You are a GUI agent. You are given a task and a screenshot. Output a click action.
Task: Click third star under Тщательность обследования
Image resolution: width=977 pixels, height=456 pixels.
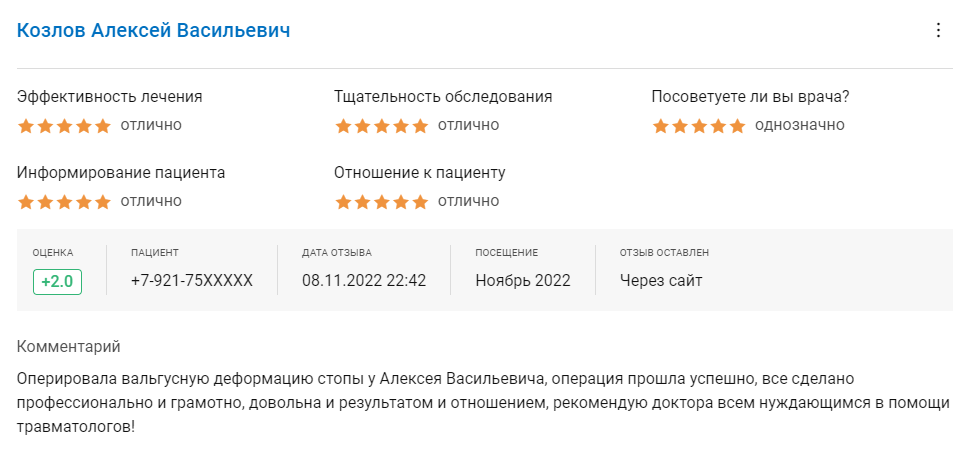coord(381,126)
